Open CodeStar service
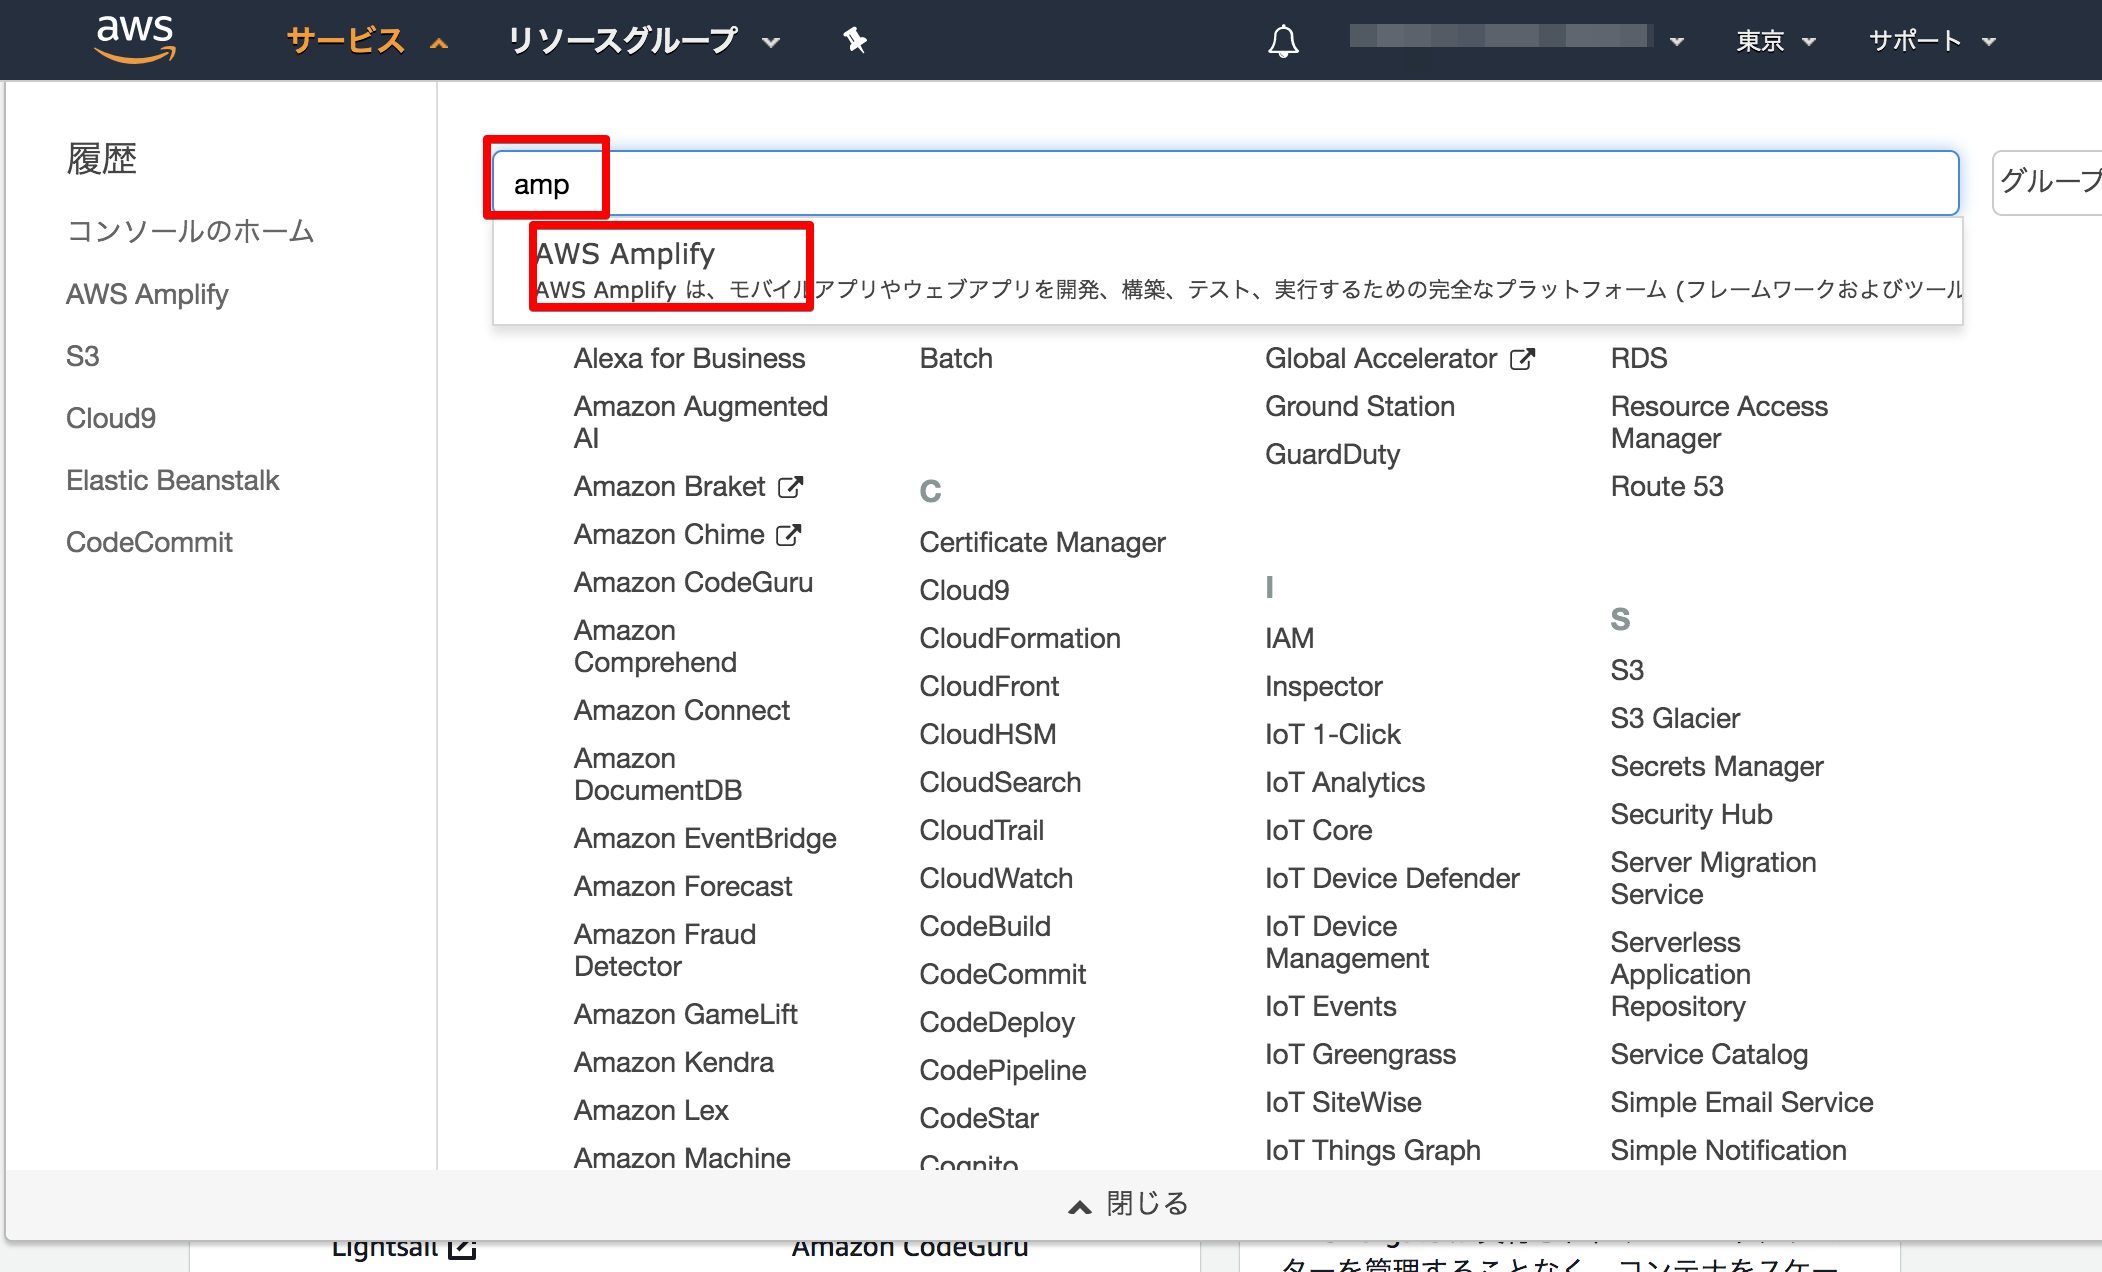2102x1272 pixels. tap(979, 1118)
